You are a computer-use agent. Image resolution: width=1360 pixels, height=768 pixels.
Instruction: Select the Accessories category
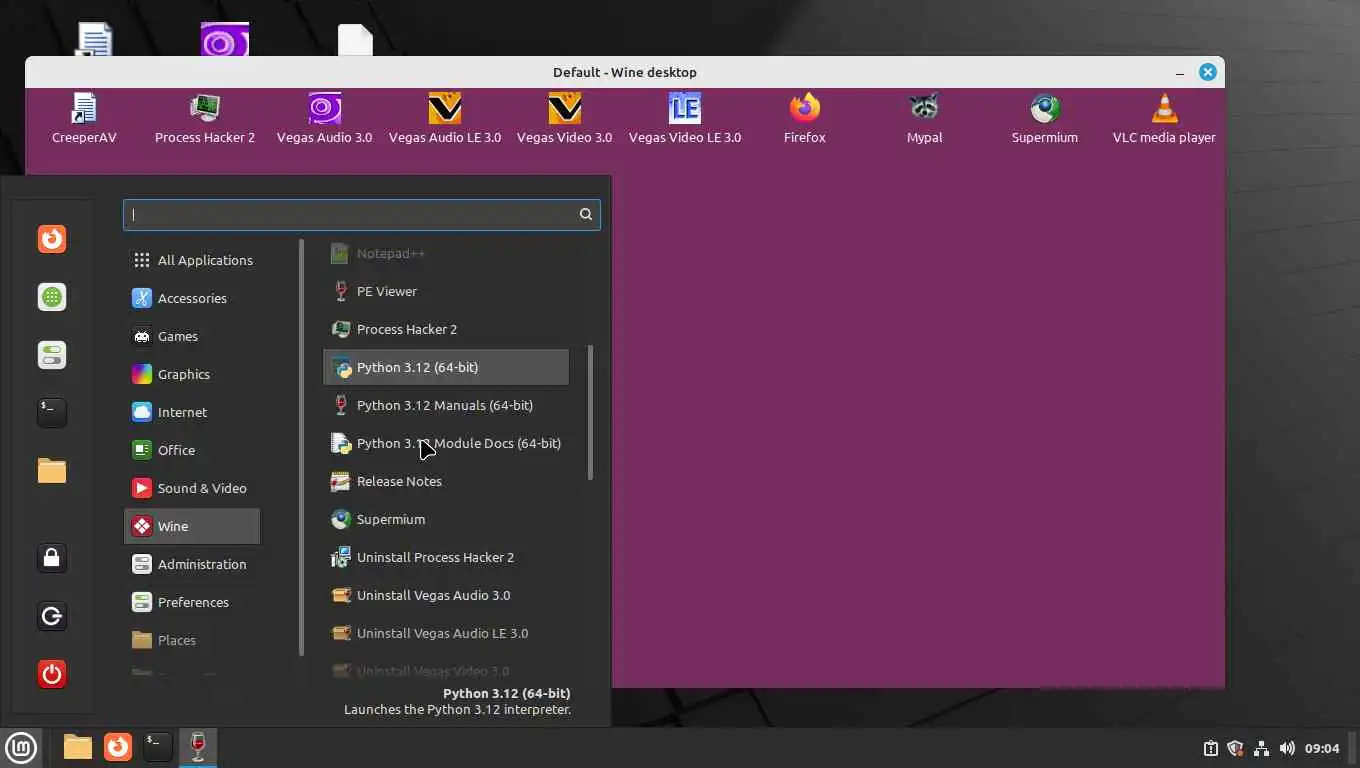[x=192, y=298]
